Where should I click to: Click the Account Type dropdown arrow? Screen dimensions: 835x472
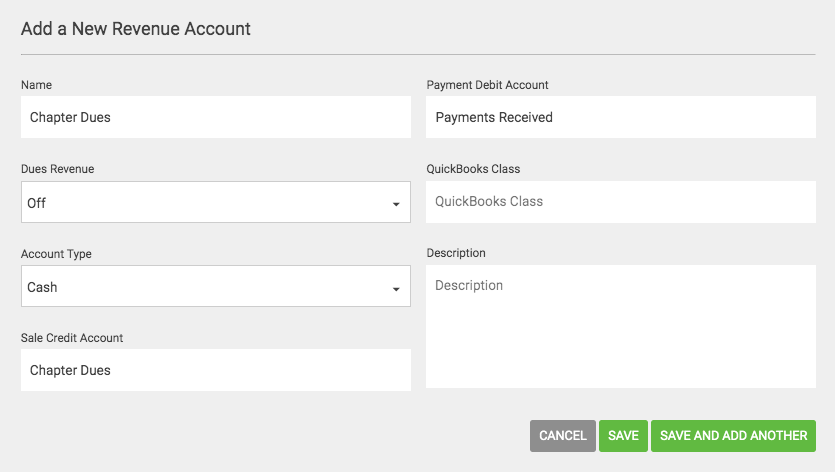[396, 289]
